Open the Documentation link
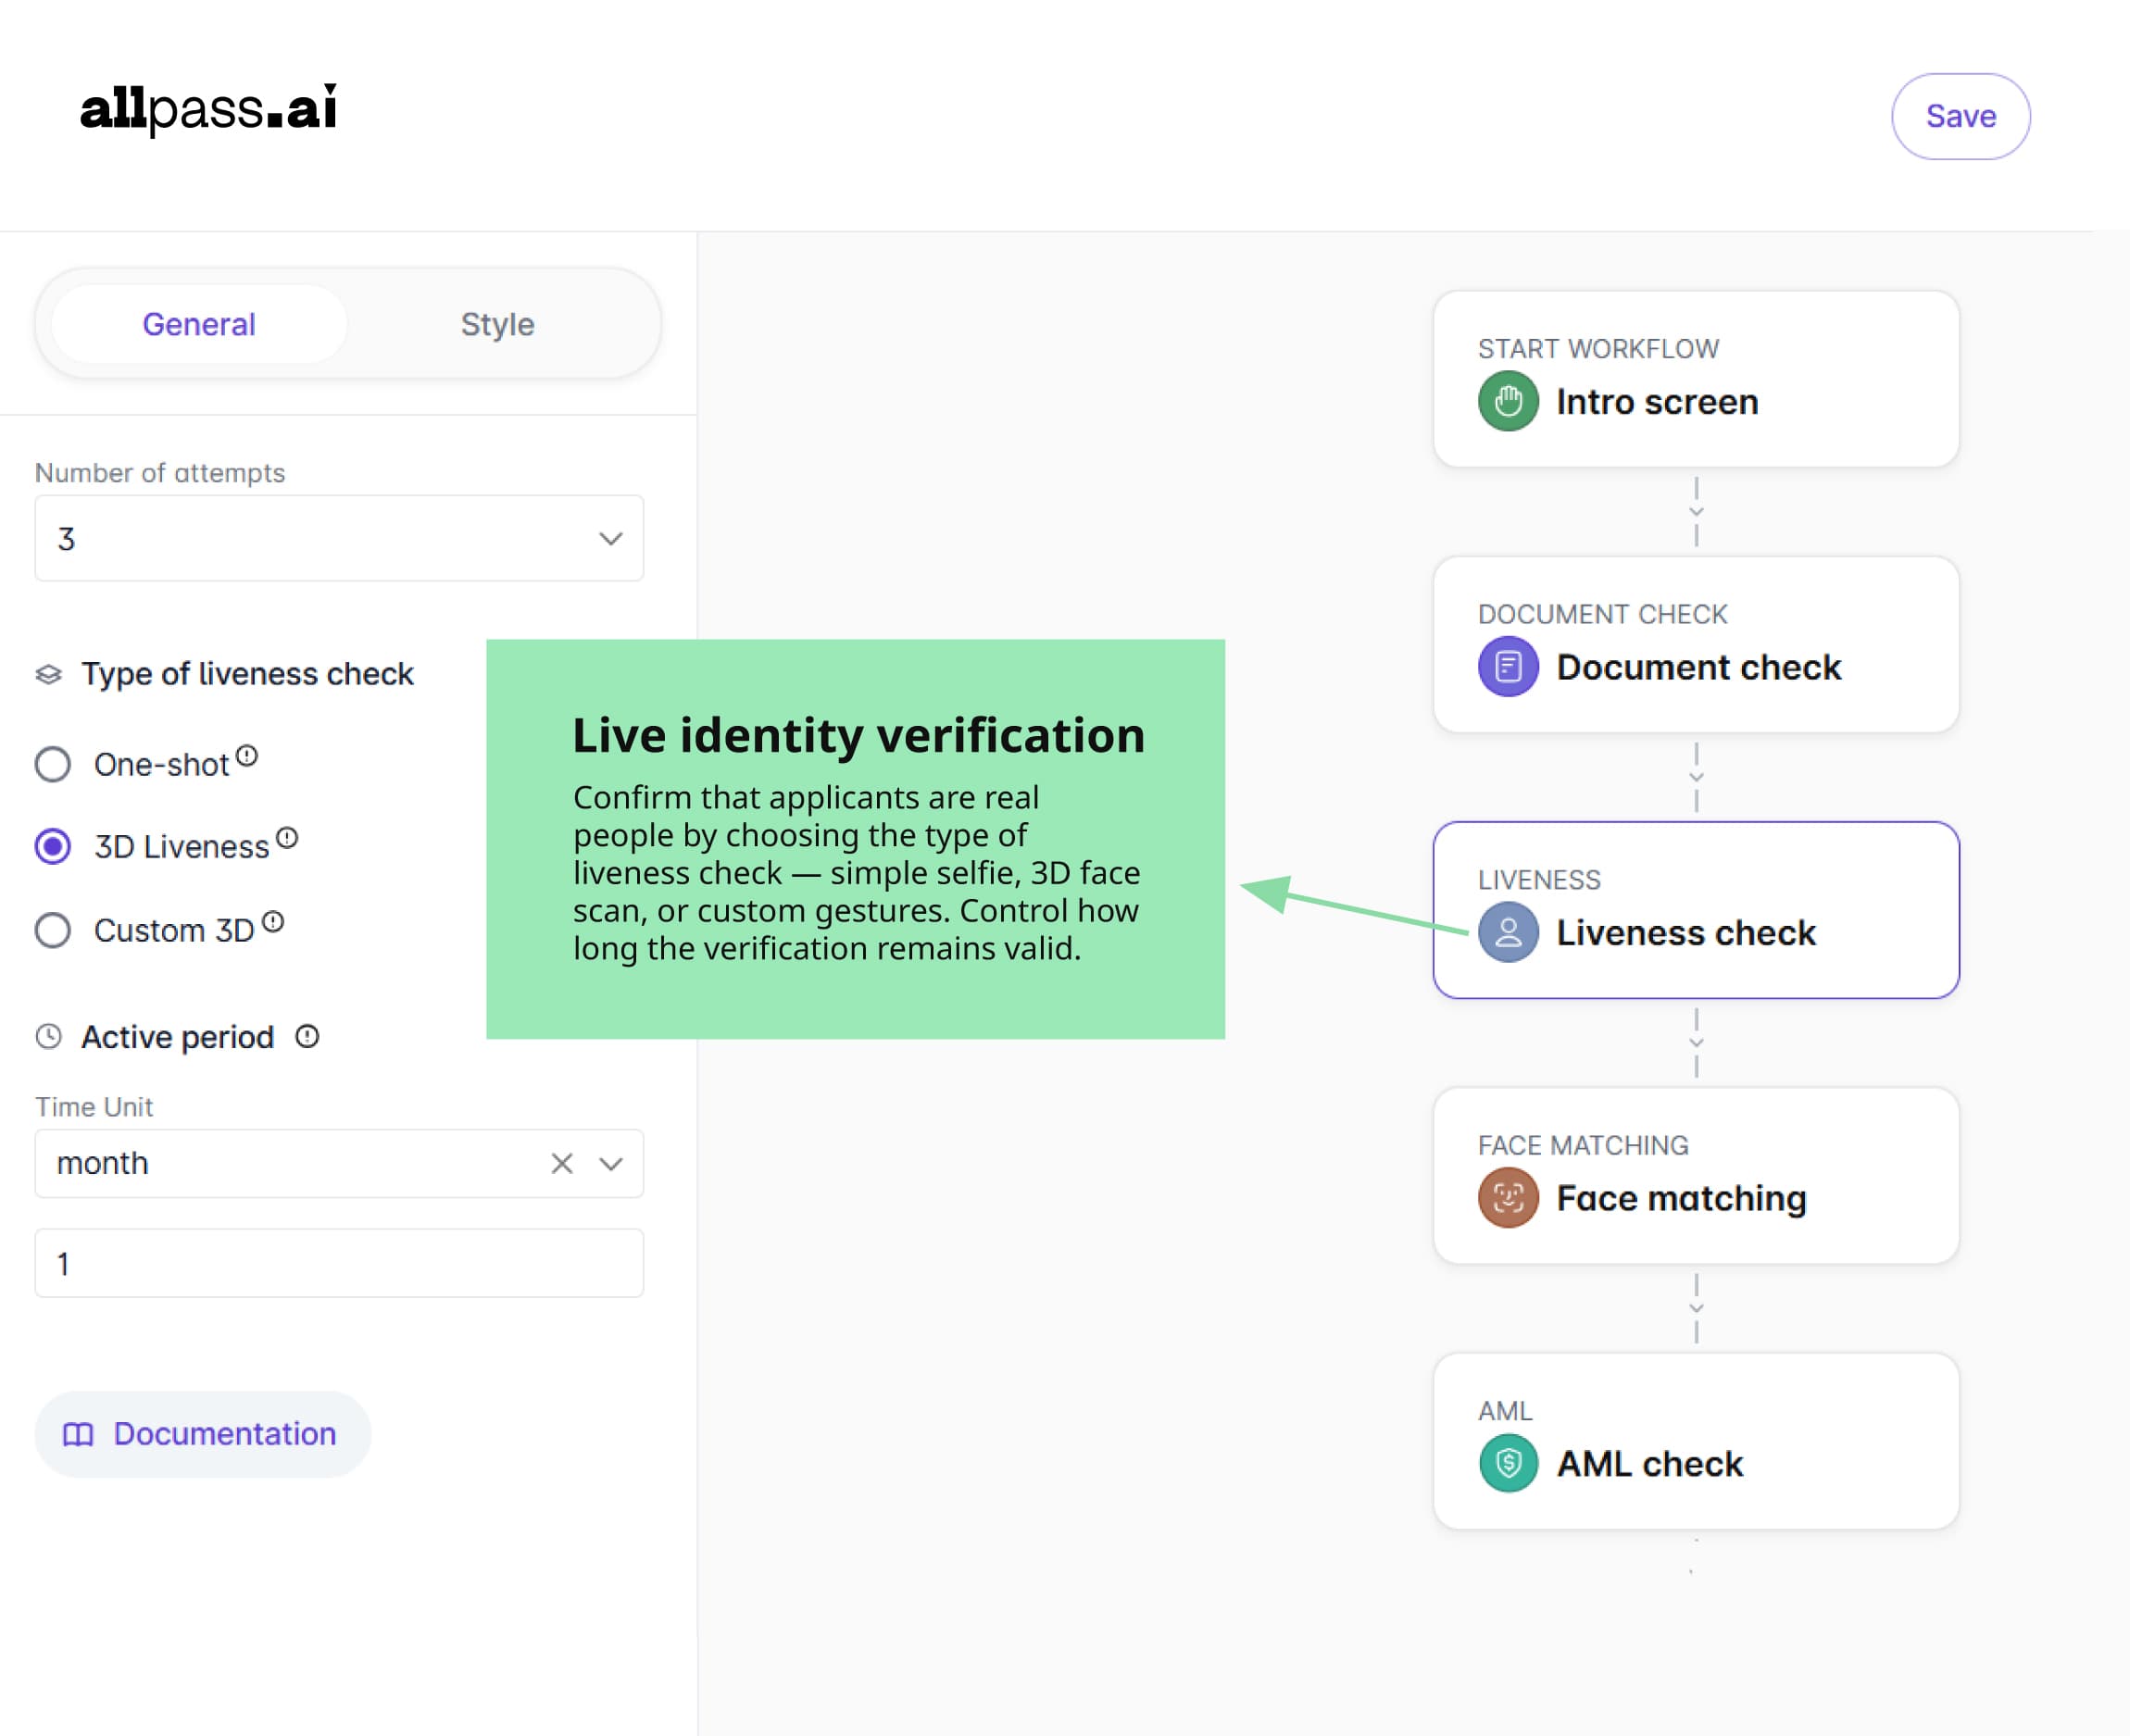The width and height of the screenshot is (2130, 1736). (202, 1433)
